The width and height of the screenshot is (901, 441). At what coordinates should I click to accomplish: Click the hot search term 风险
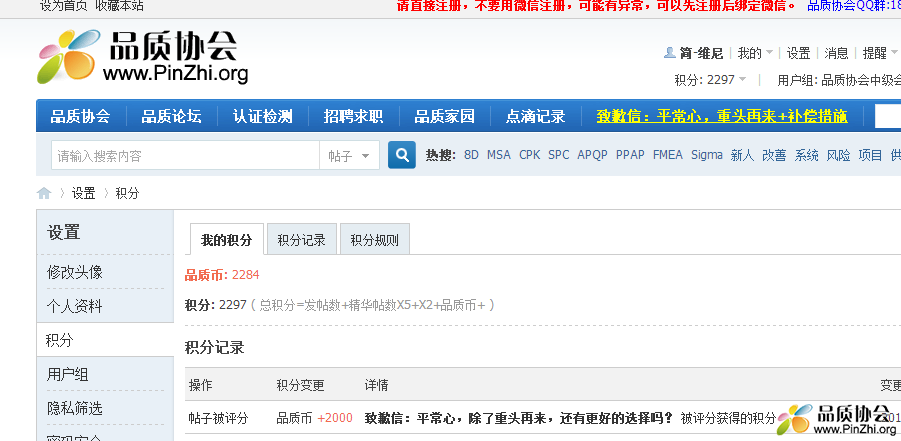click(838, 155)
